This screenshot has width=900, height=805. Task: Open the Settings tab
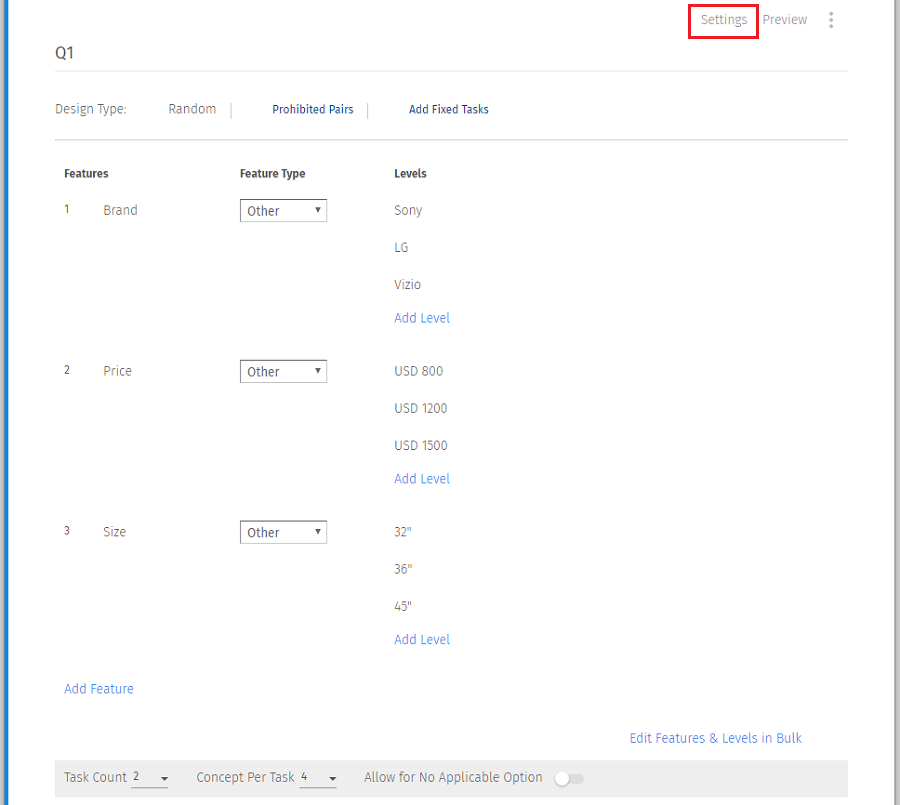tap(723, 20)
